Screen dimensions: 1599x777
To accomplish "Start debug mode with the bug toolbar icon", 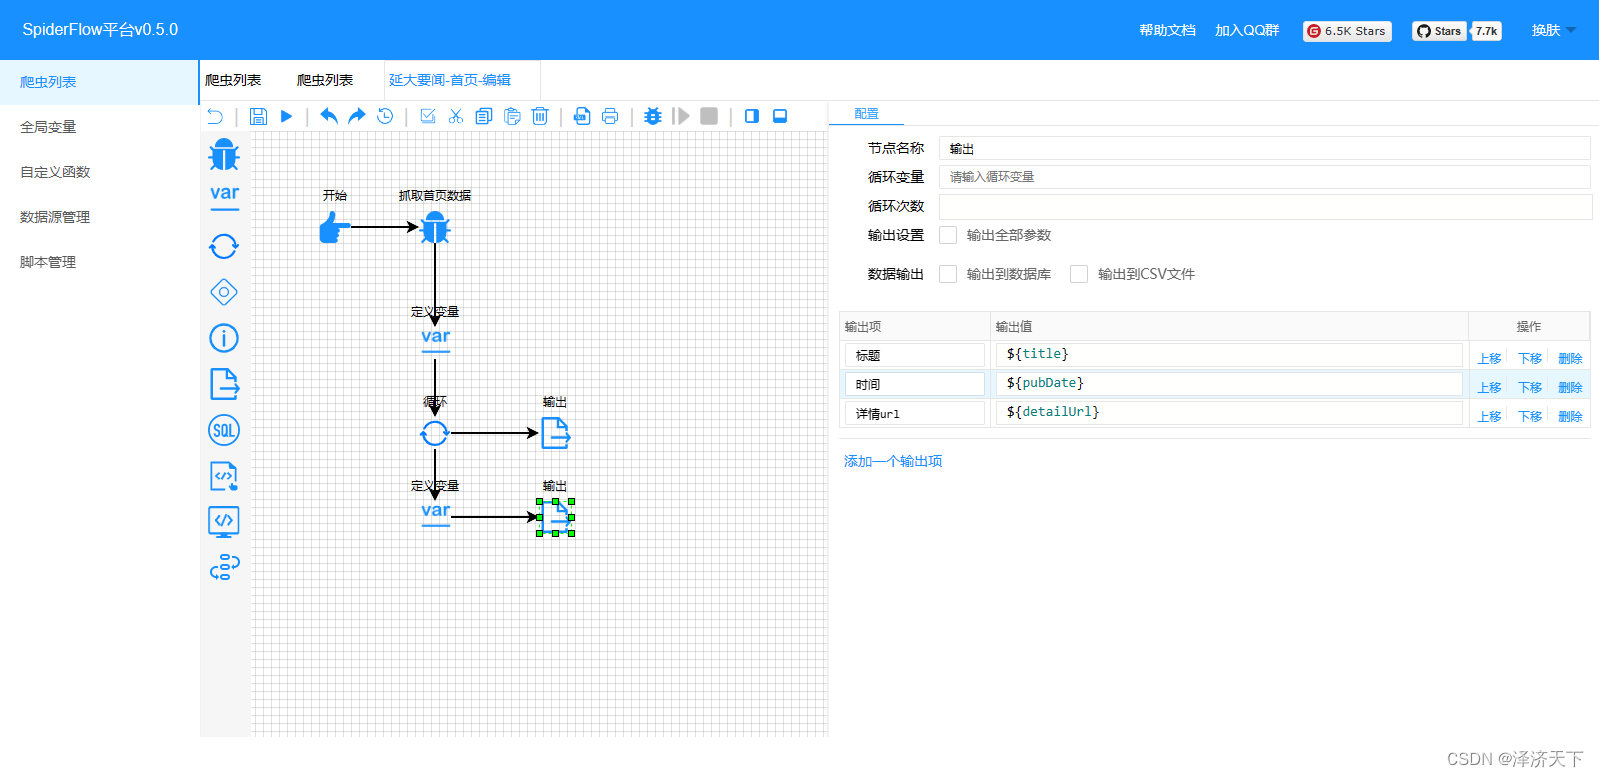I will click(x=653, y=116).
